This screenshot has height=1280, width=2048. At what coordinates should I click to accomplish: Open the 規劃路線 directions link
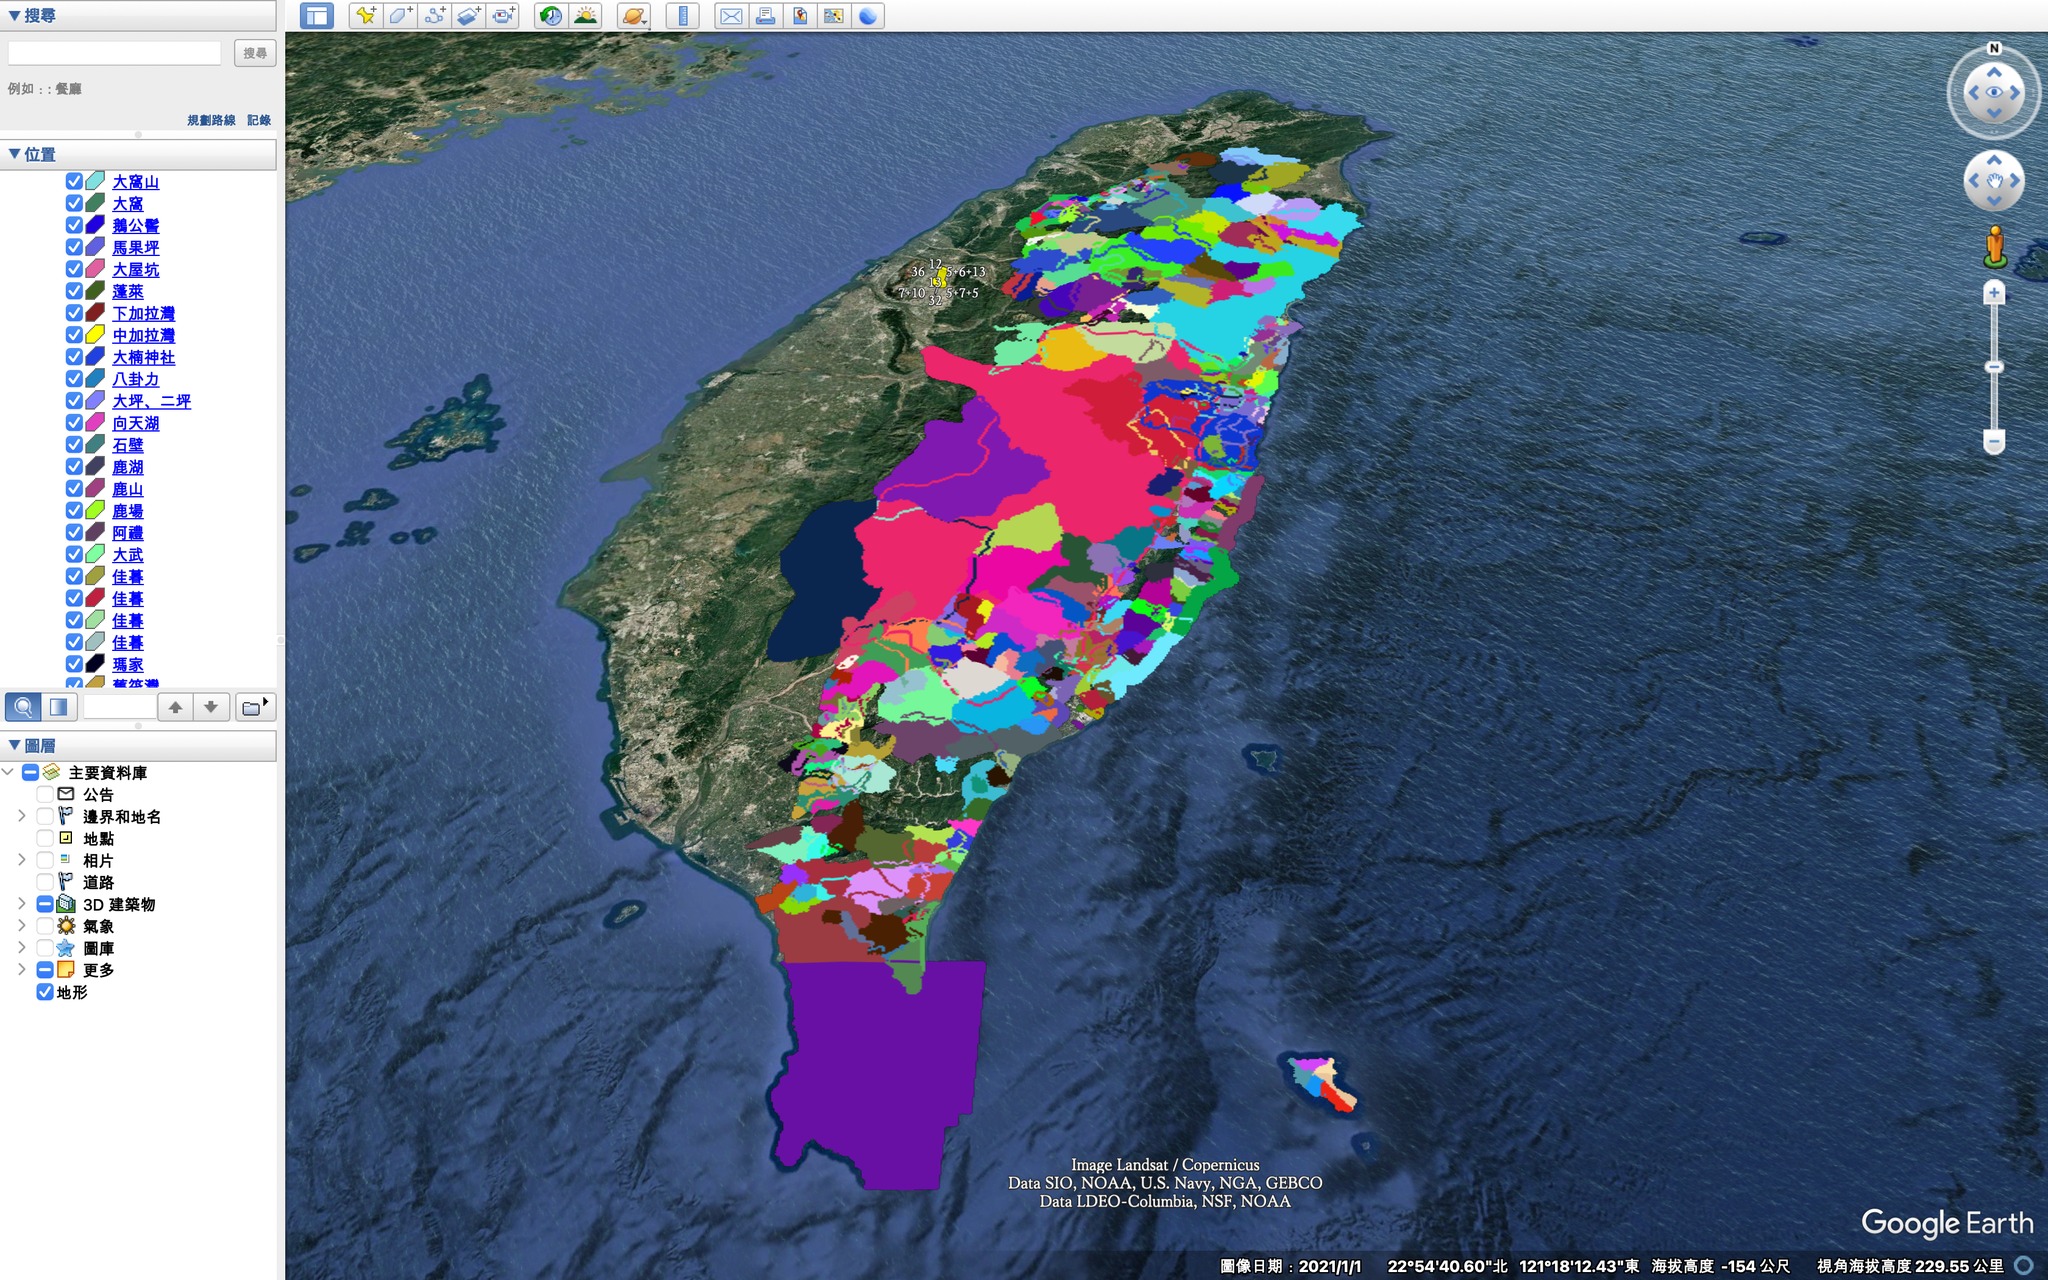pos(211,120)
